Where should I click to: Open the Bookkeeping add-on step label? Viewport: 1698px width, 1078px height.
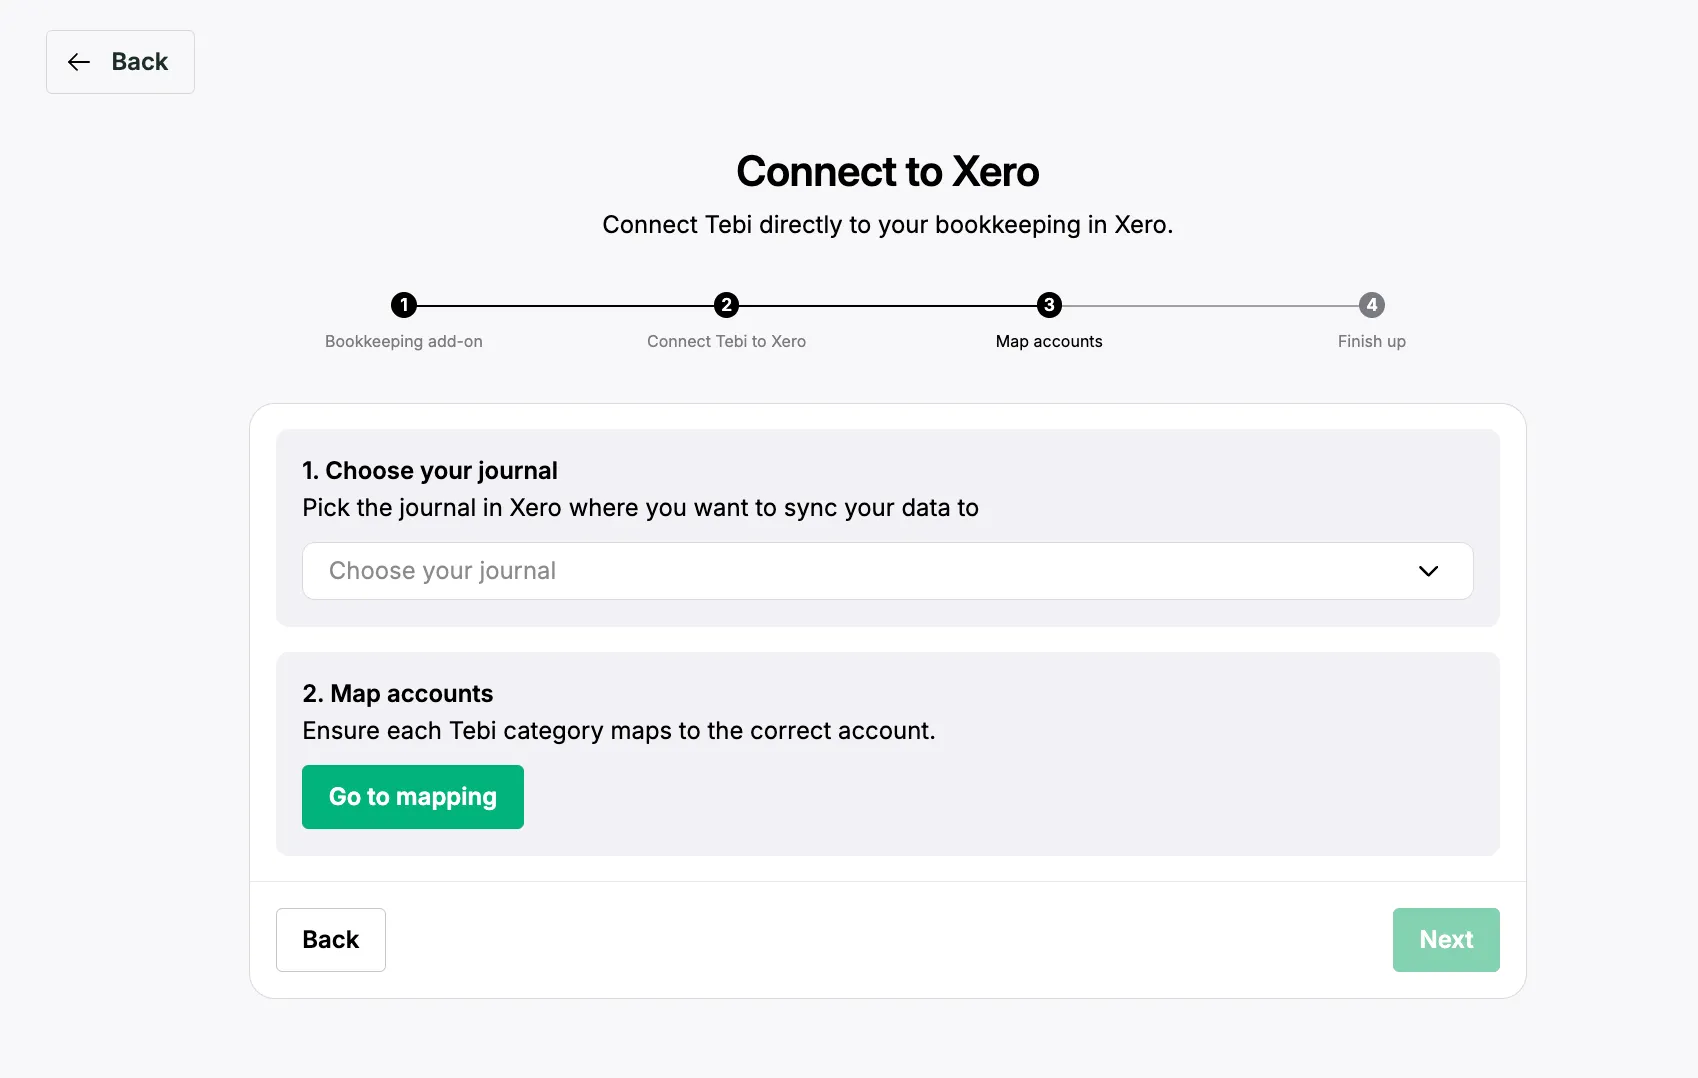(404, 341)
